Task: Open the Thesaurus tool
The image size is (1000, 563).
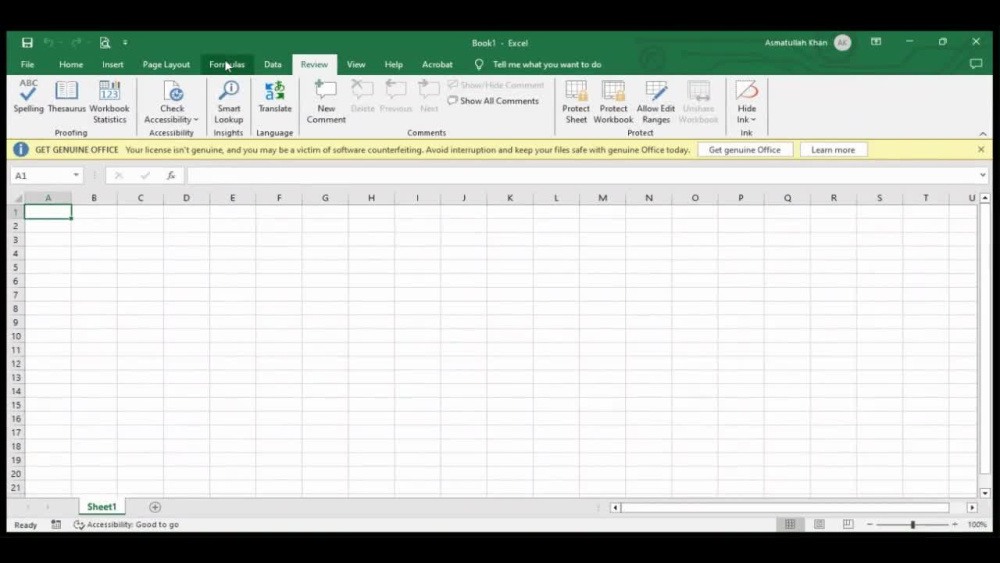Action: tap(66, 97)
